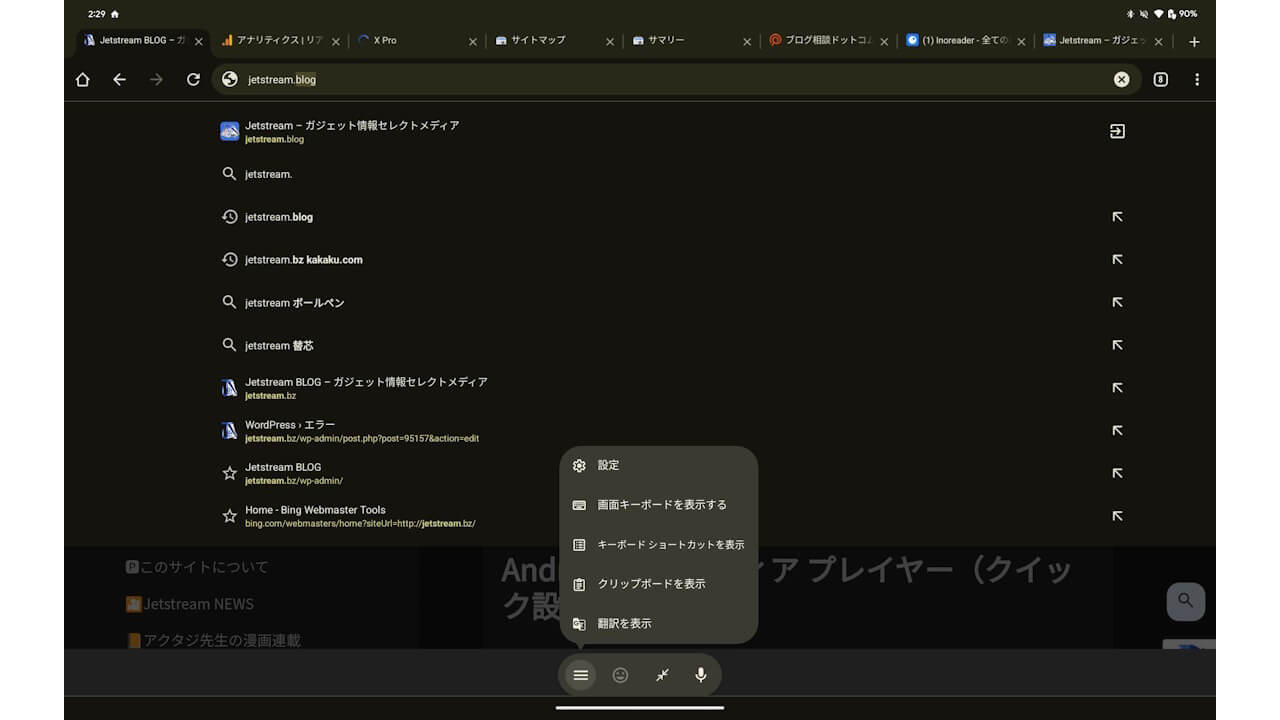
Task: Close the アナリティクス tab
Action: click(x=336, y=42)
